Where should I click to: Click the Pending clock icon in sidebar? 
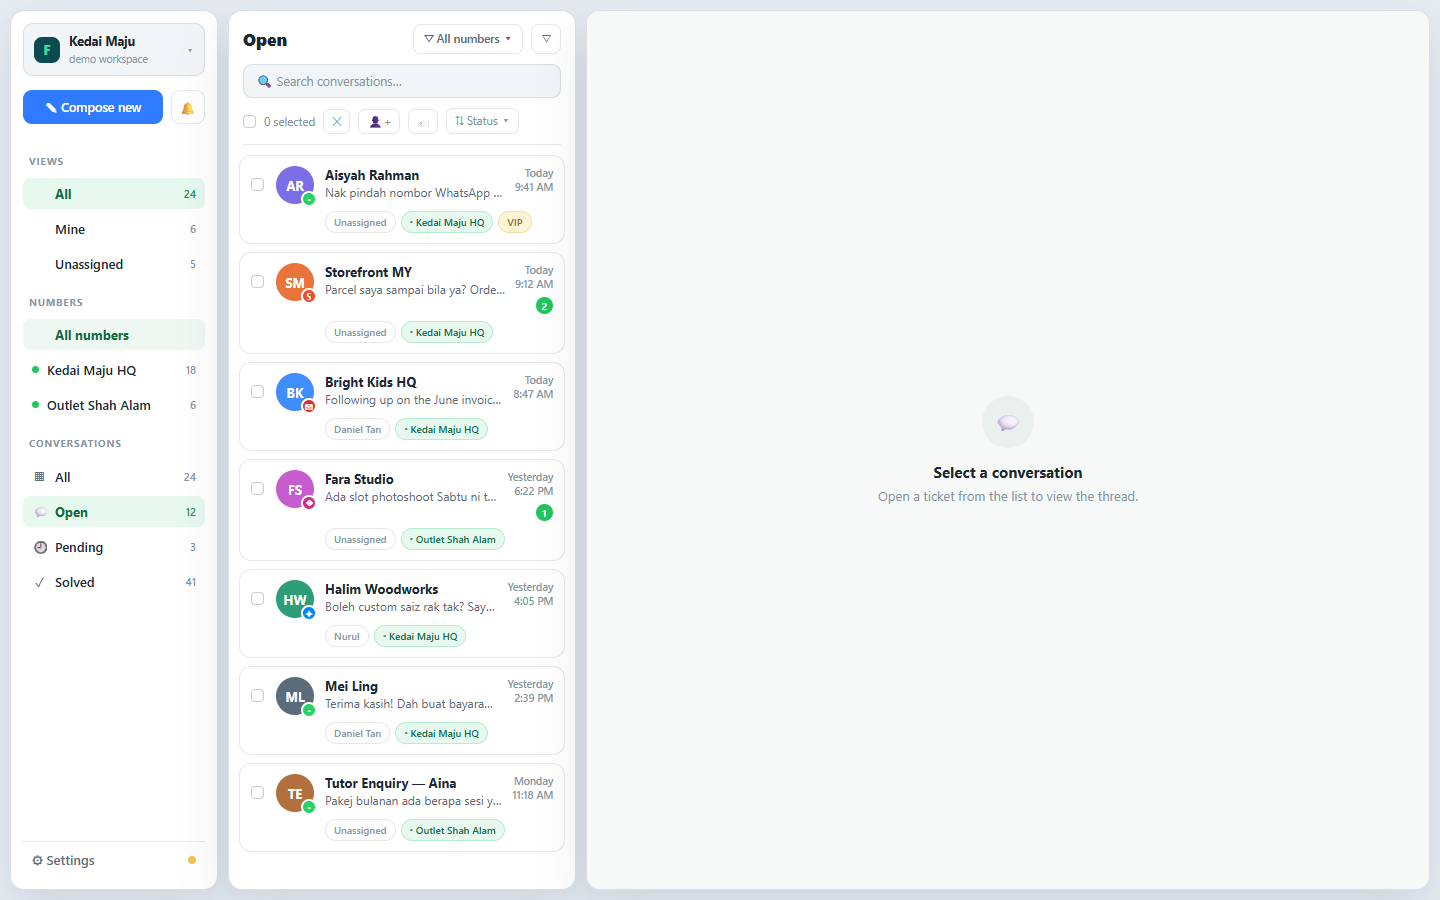[x=40, y=547]
